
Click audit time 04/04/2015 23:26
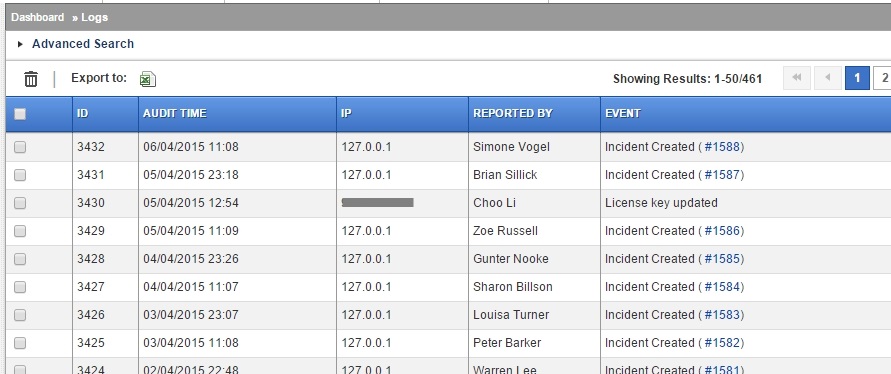tap(191, 259)
